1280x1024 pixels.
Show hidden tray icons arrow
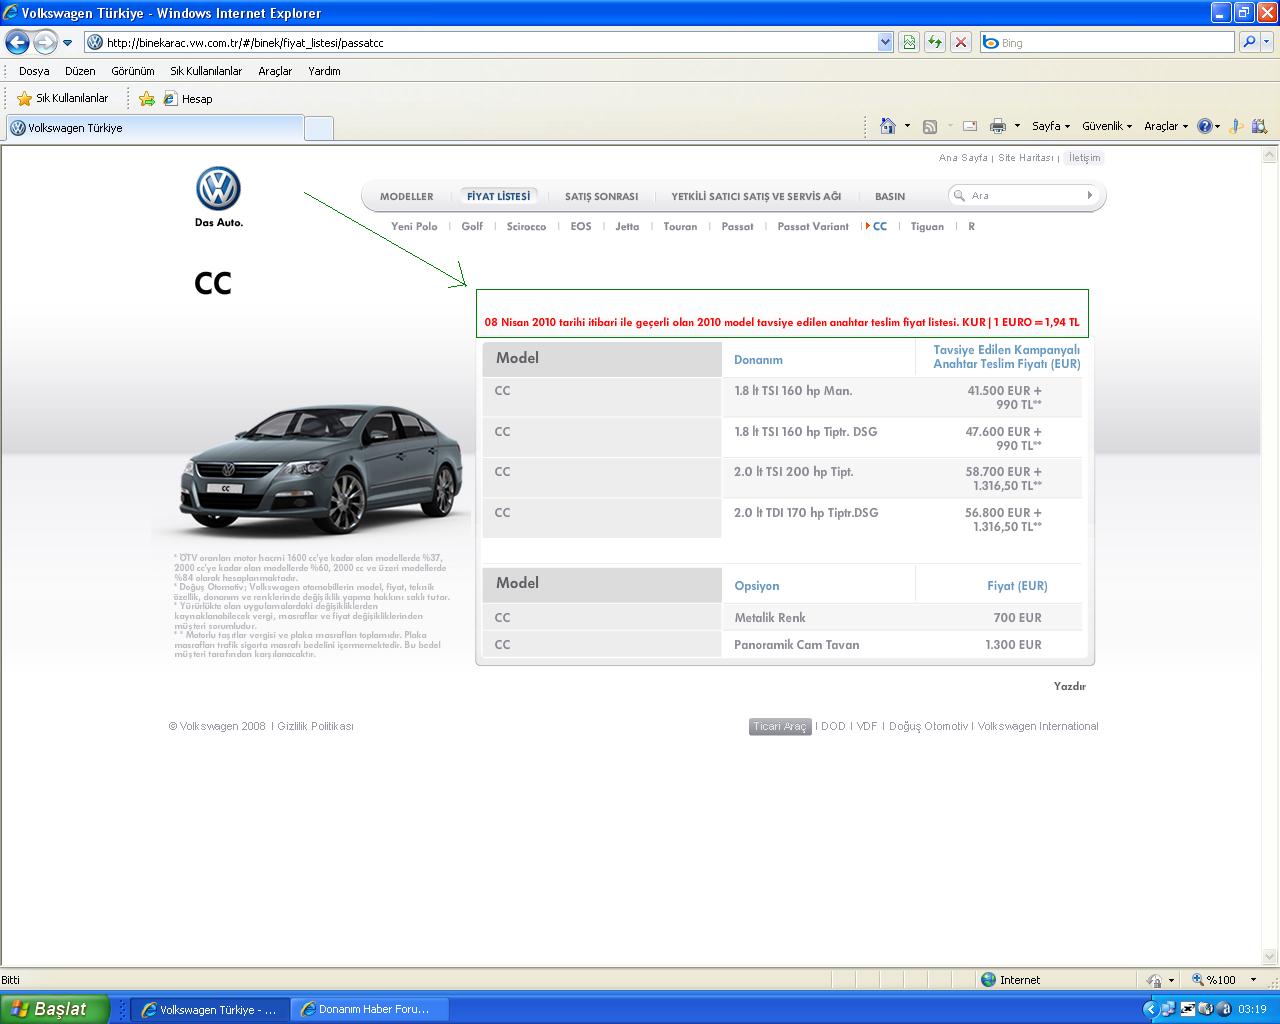tap(1150, 1010)
